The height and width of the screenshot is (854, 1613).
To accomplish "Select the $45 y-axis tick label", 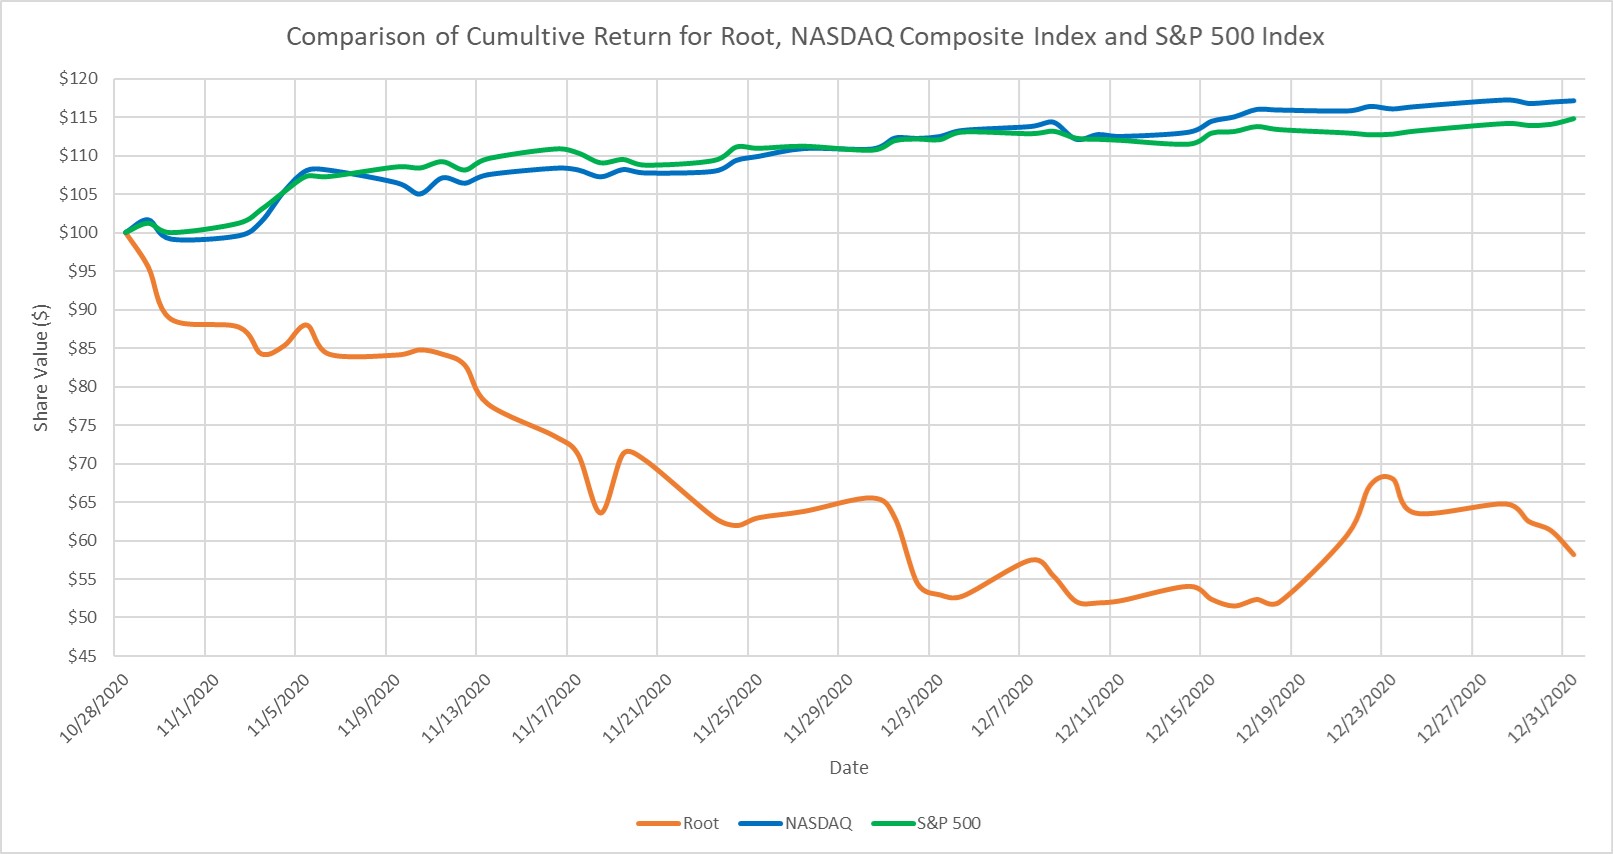I will (82, 656).
